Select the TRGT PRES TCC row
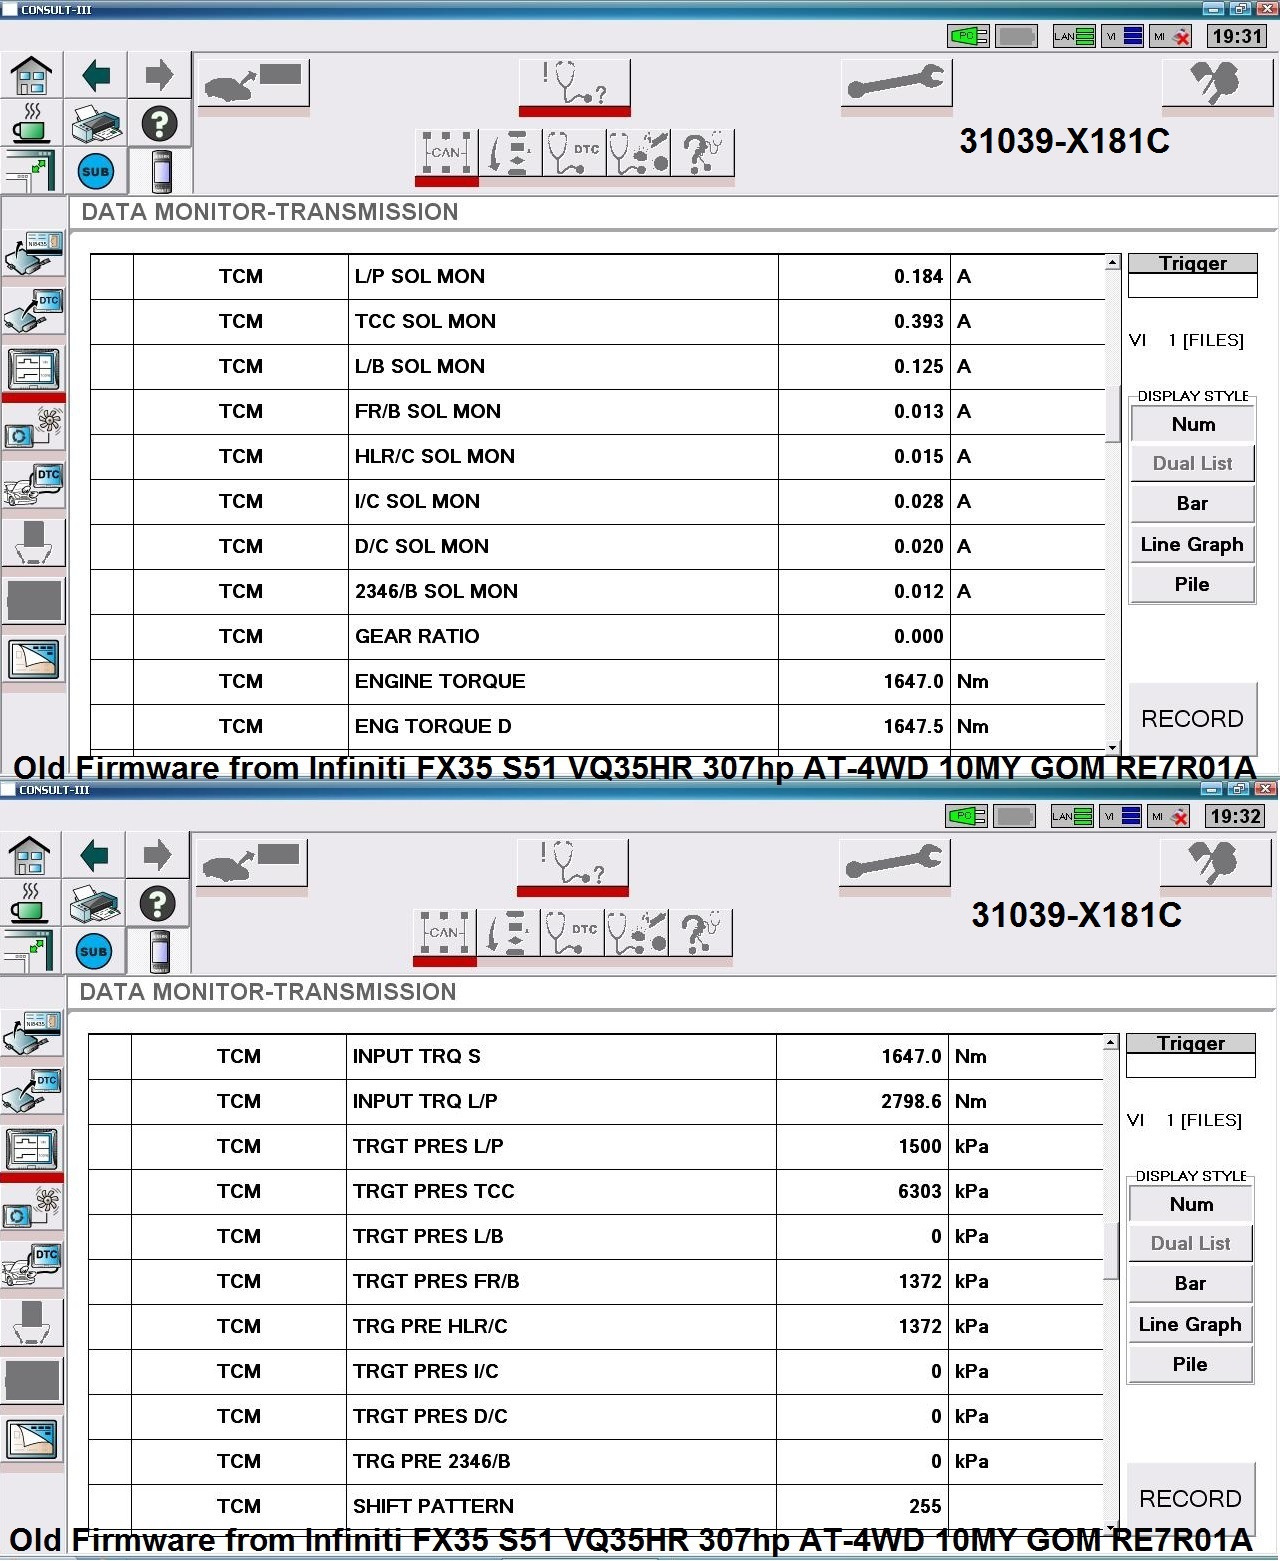This screenshot has width=1280, height=1561. (595, 1191)
